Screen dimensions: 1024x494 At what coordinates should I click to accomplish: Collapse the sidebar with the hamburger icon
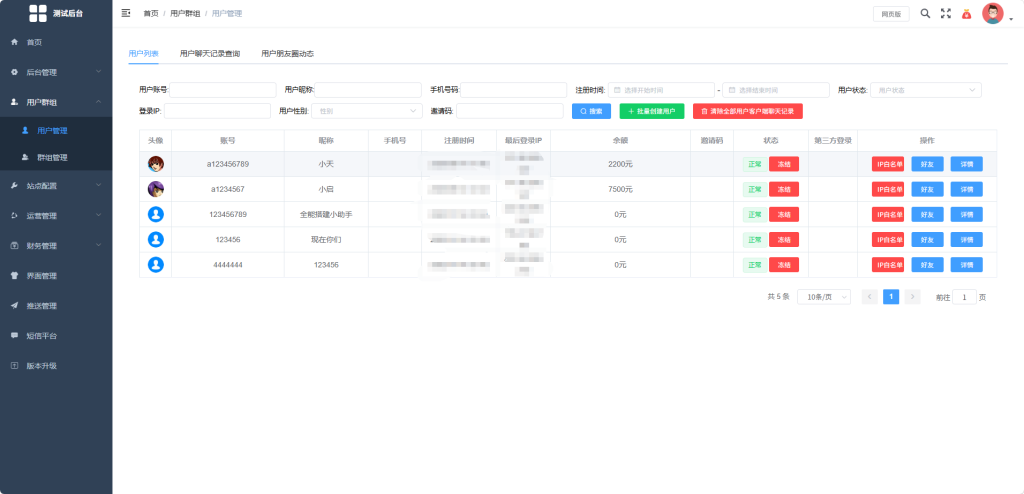point(126,13)
